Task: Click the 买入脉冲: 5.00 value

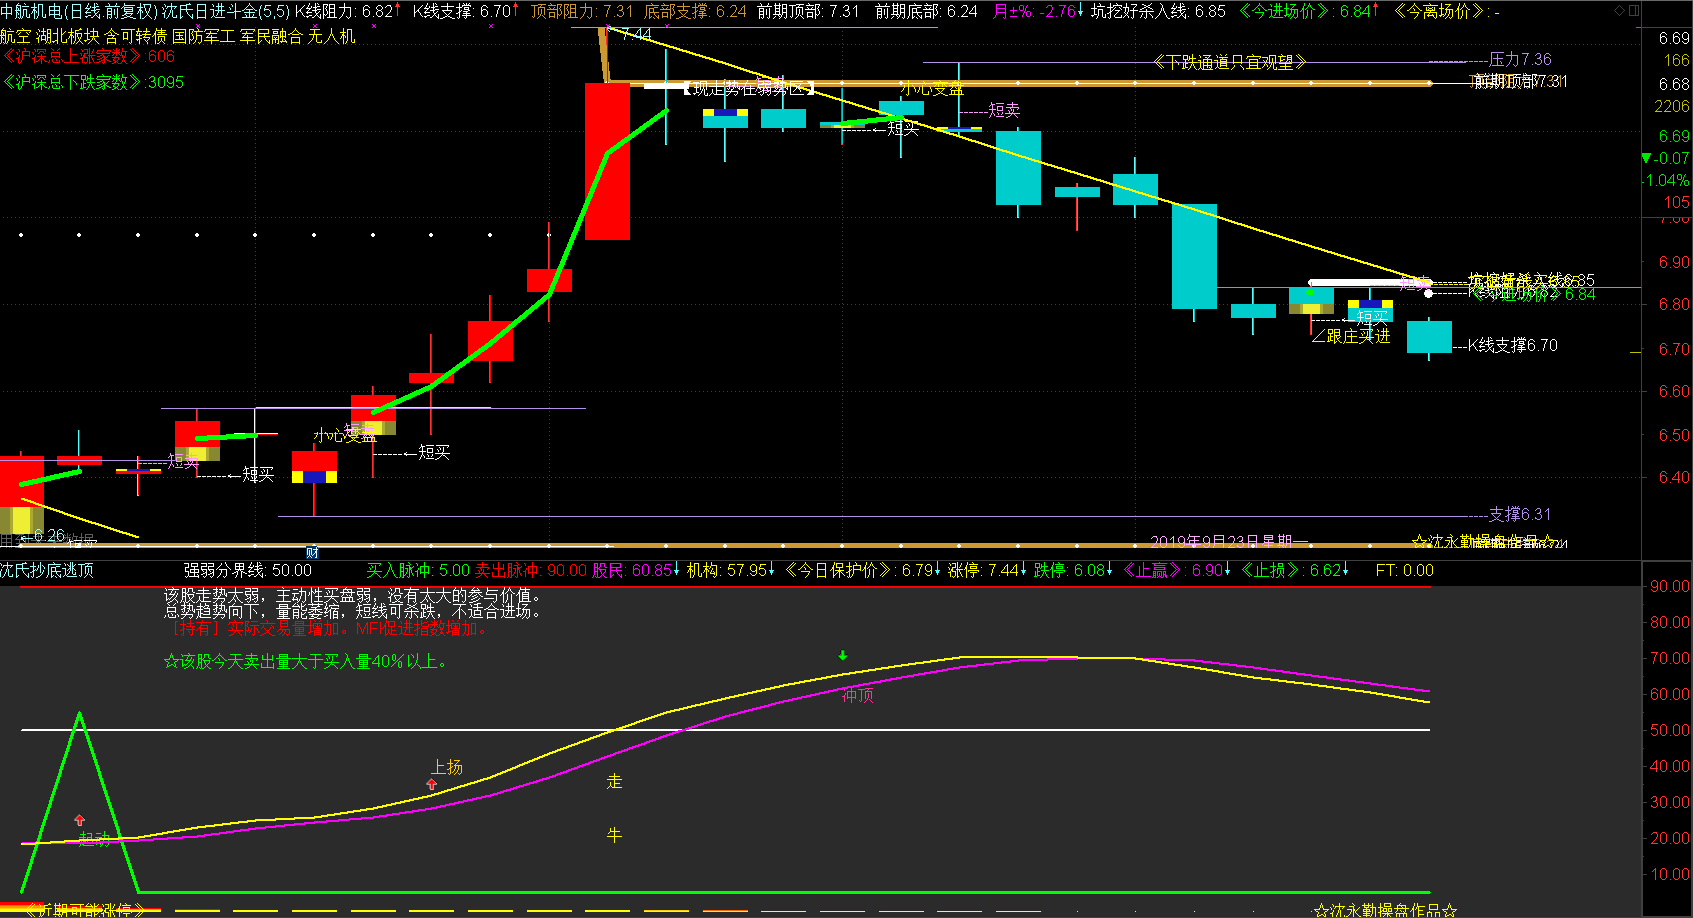Action: point(418,570)
